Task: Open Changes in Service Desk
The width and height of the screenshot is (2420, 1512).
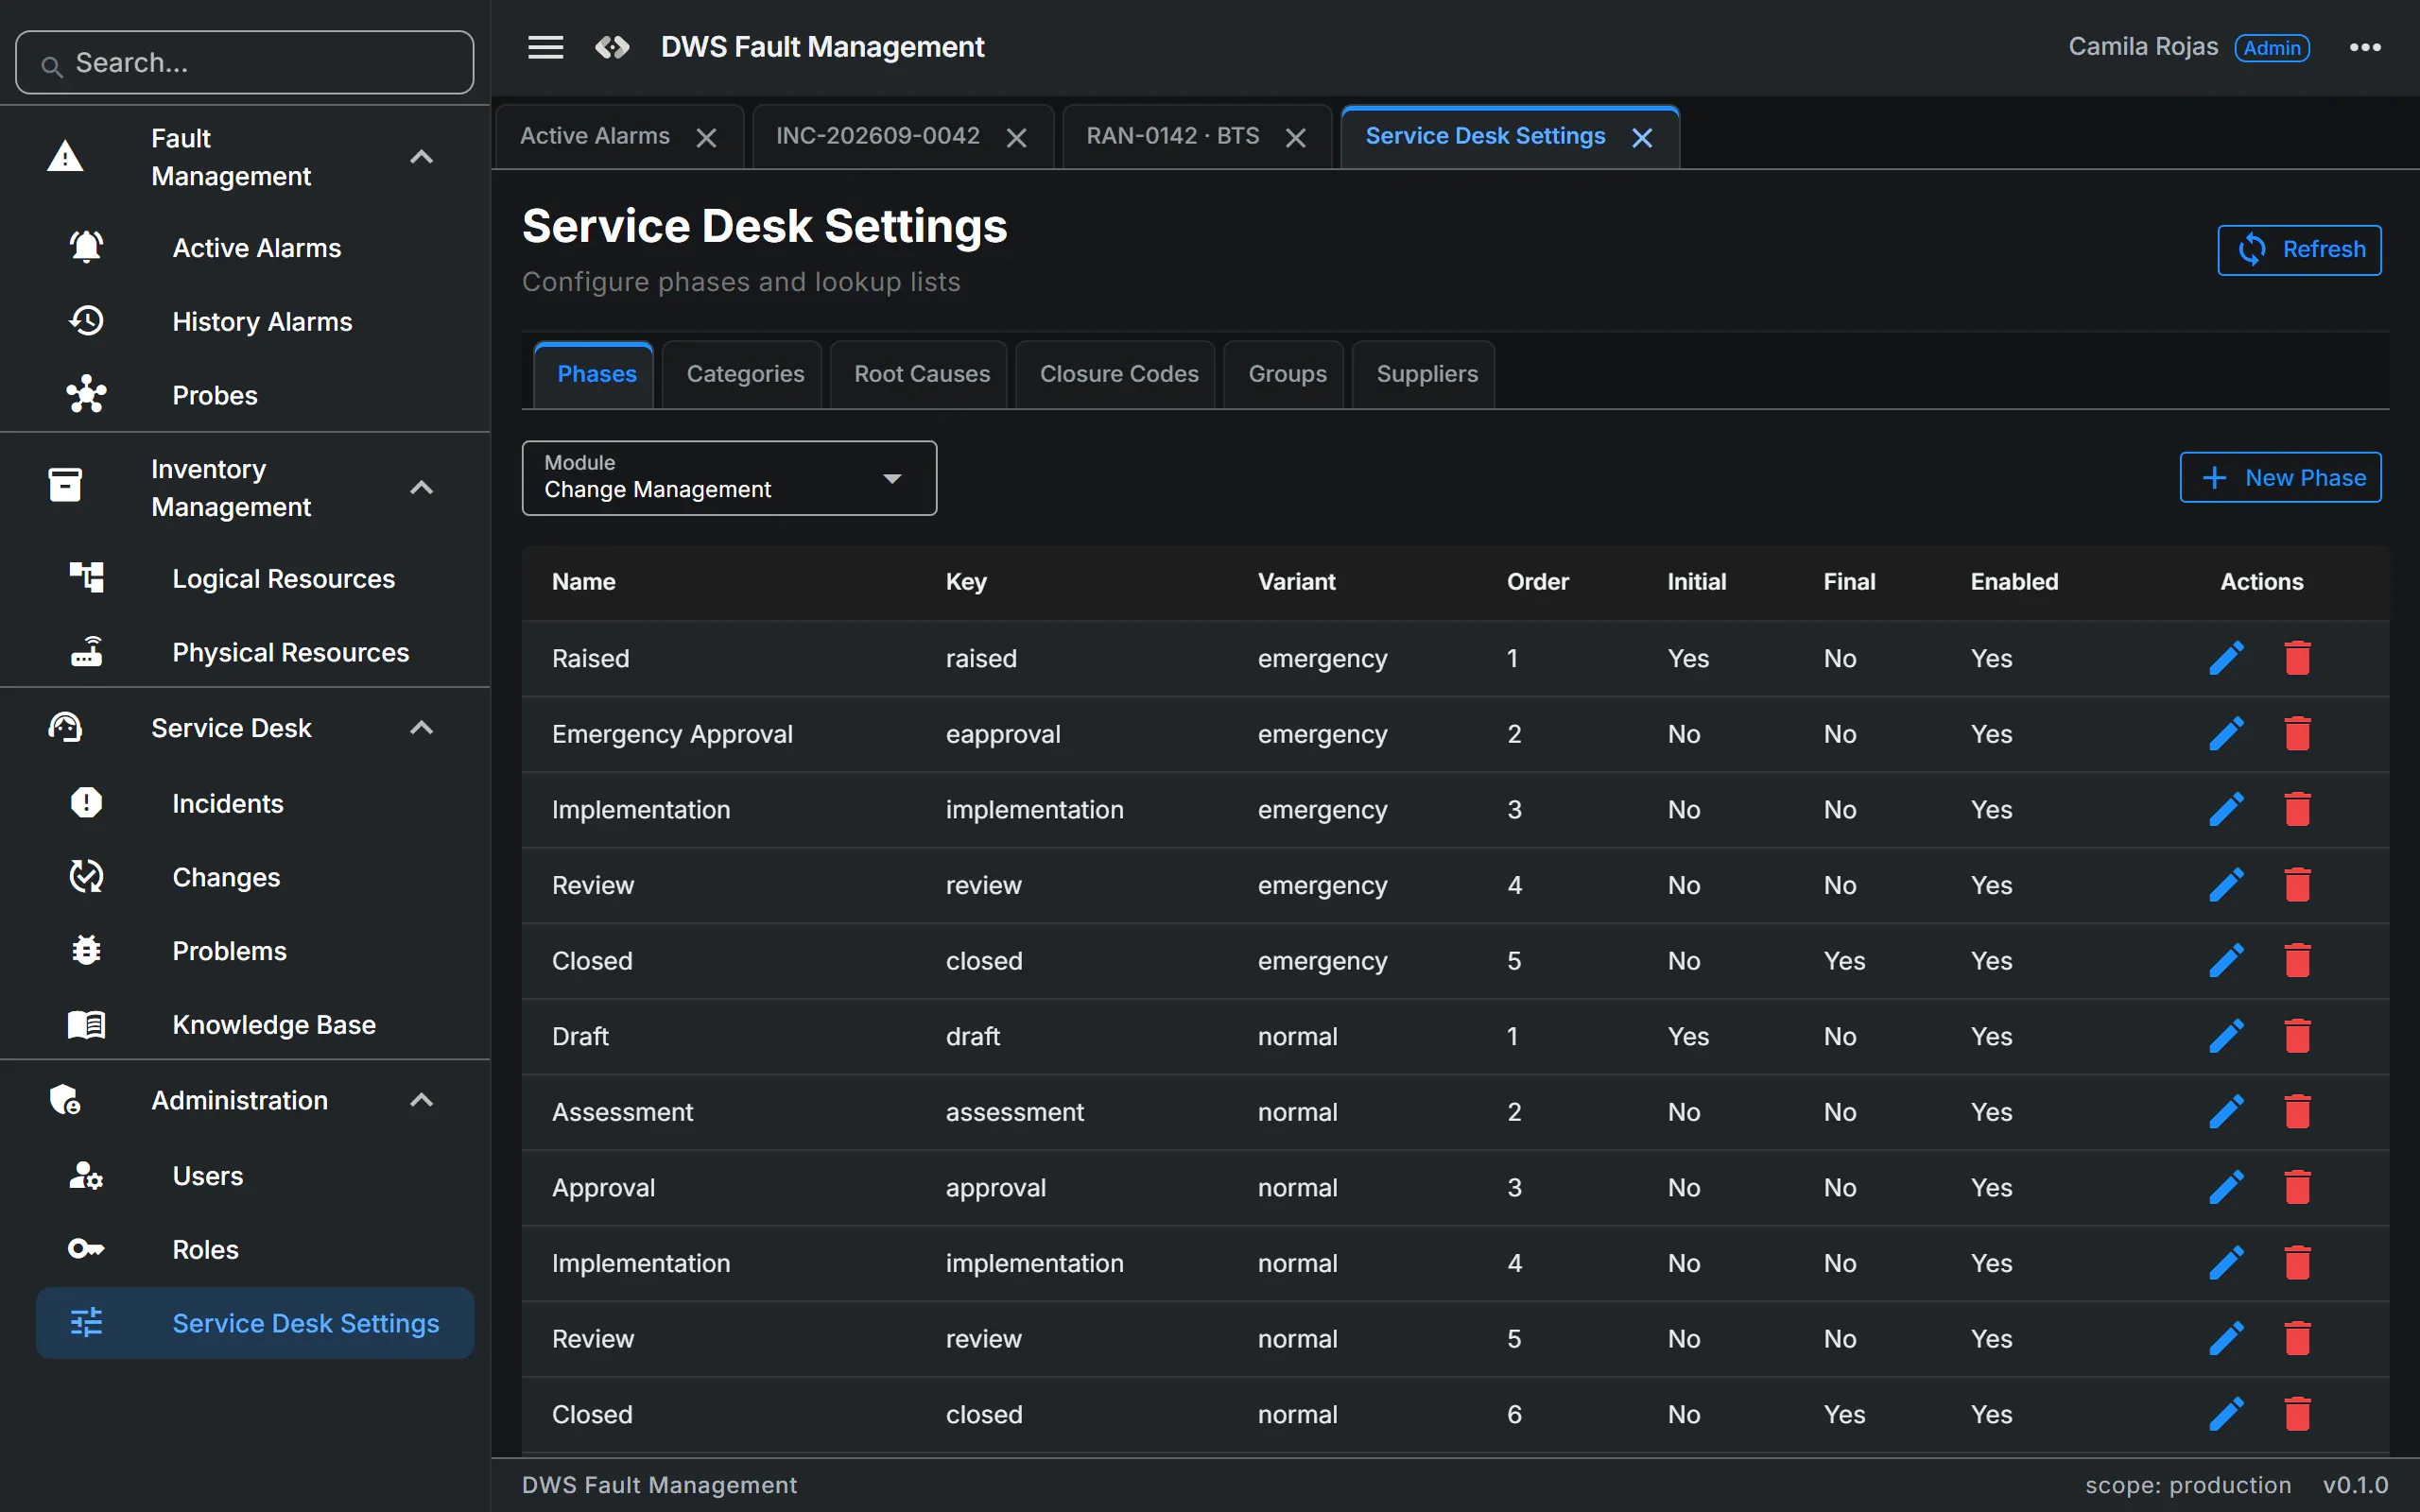Action: (255, 877)
